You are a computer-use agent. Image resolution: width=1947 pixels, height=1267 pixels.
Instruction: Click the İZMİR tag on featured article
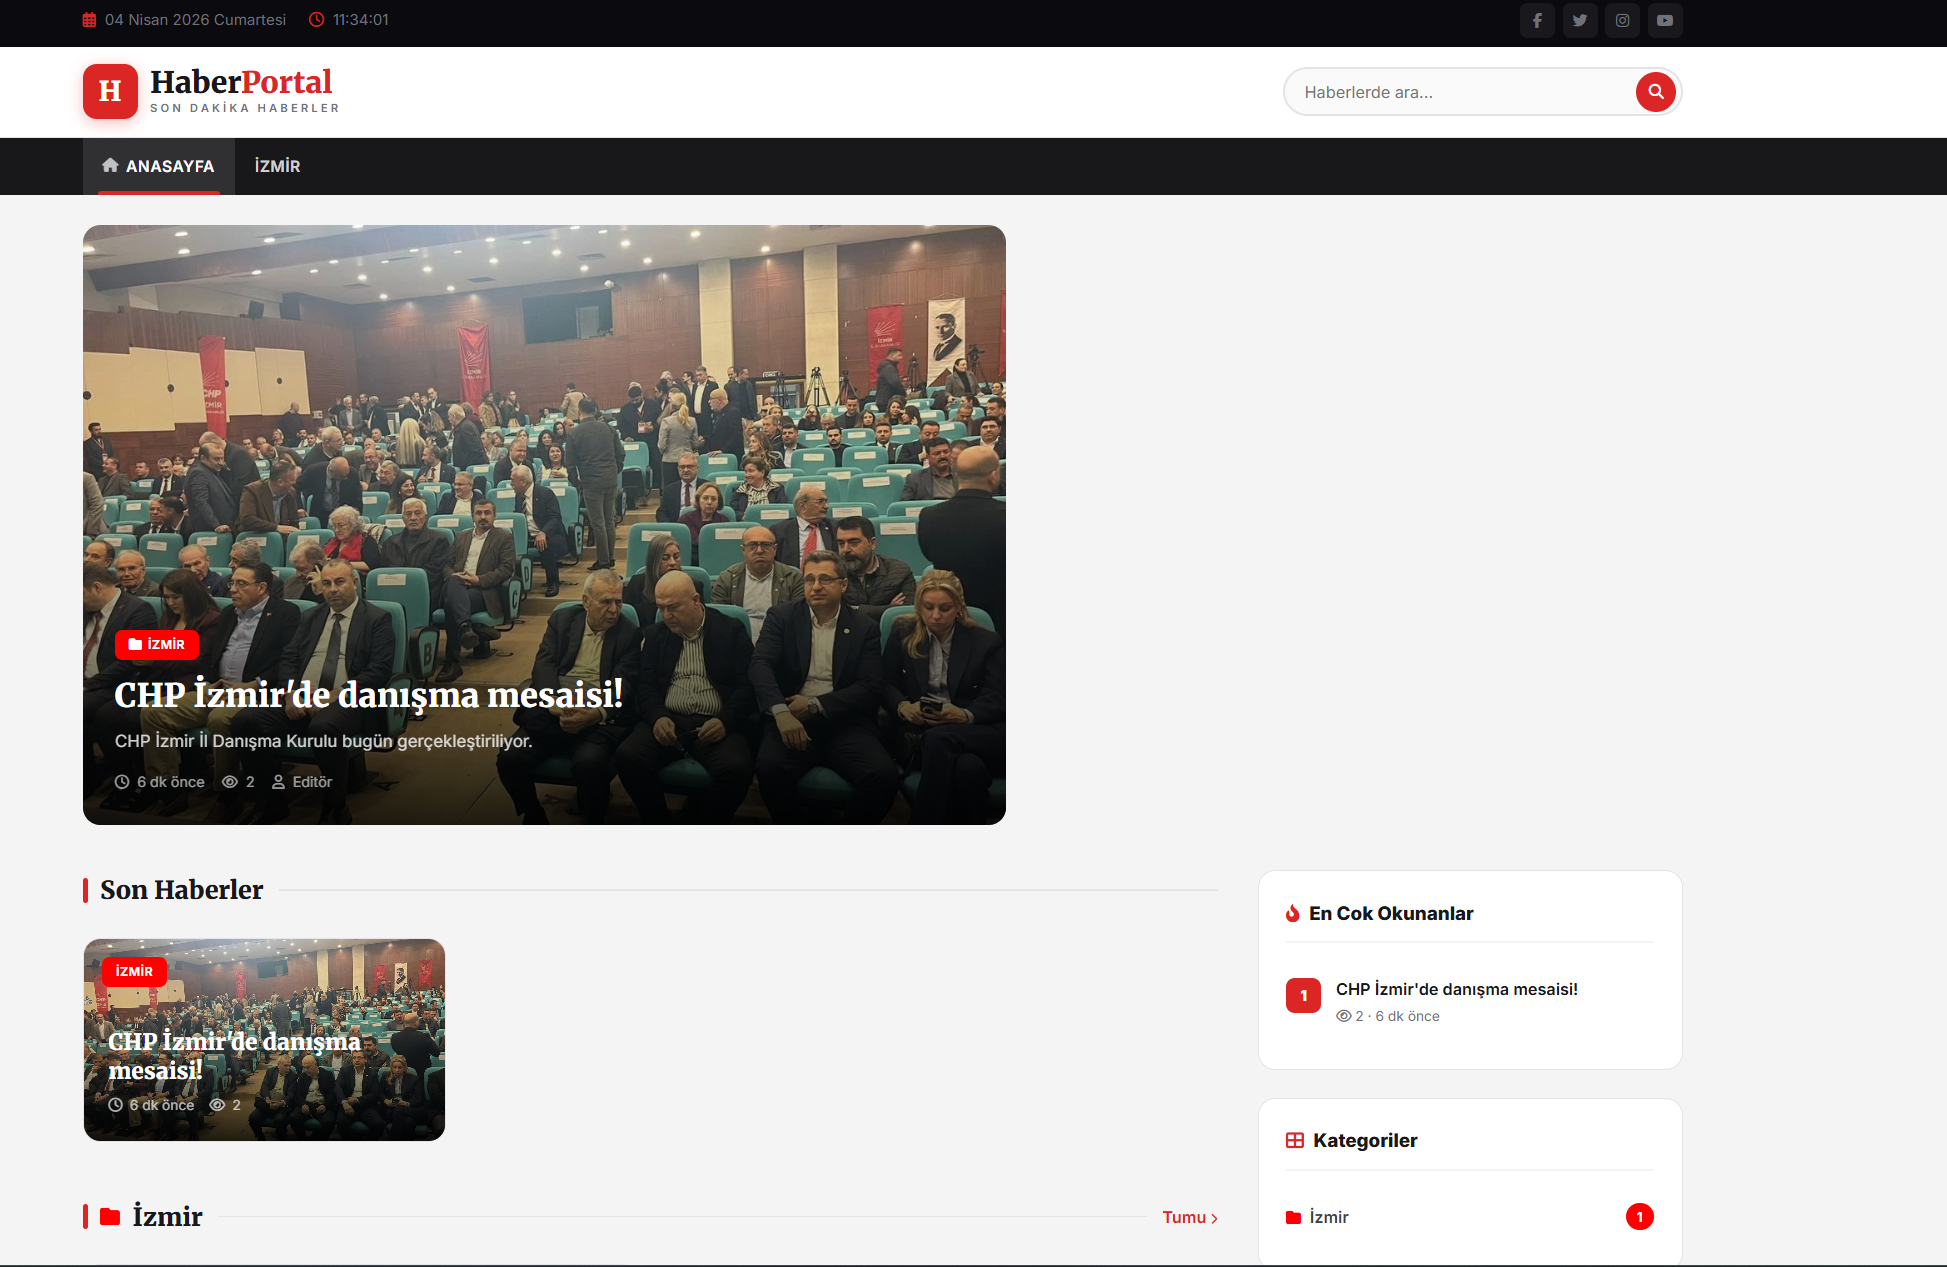coord(157,644)
